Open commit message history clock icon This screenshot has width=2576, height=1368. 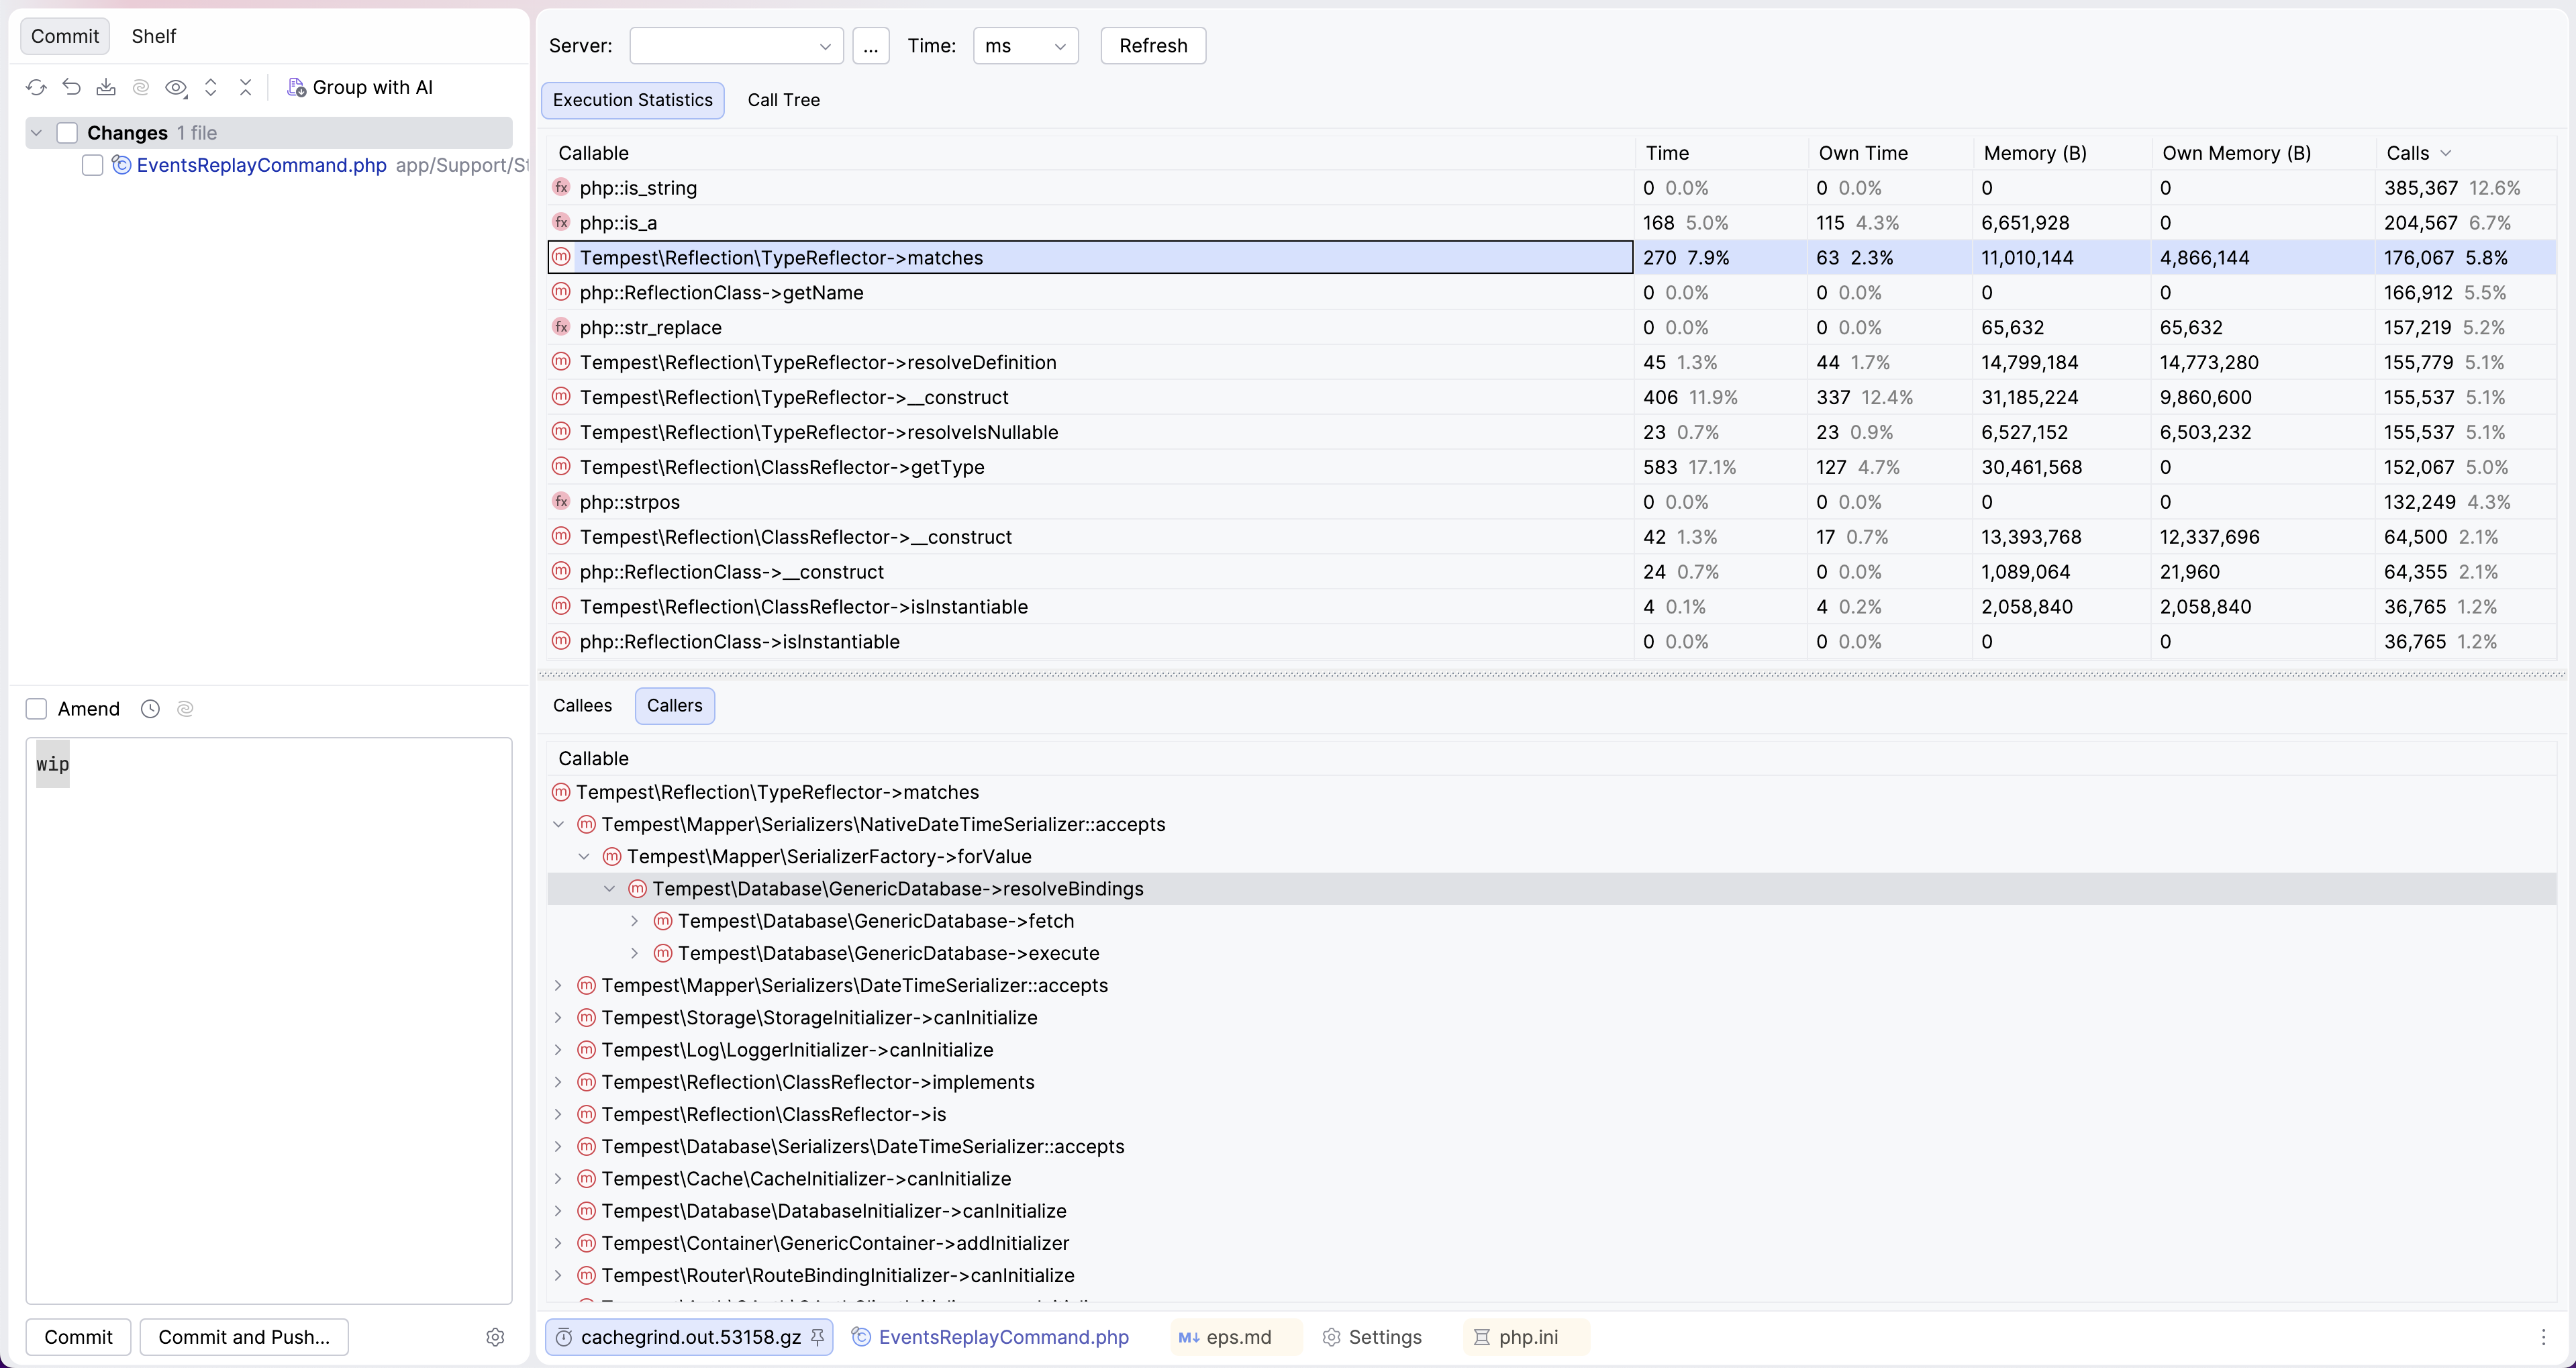[x=150, y=709]
